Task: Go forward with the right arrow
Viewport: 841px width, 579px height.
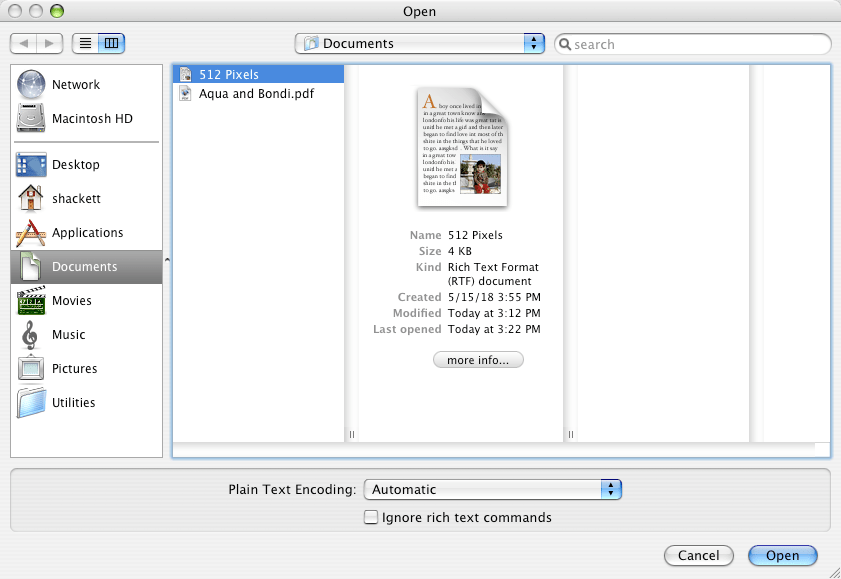Action: coord(49,43)
